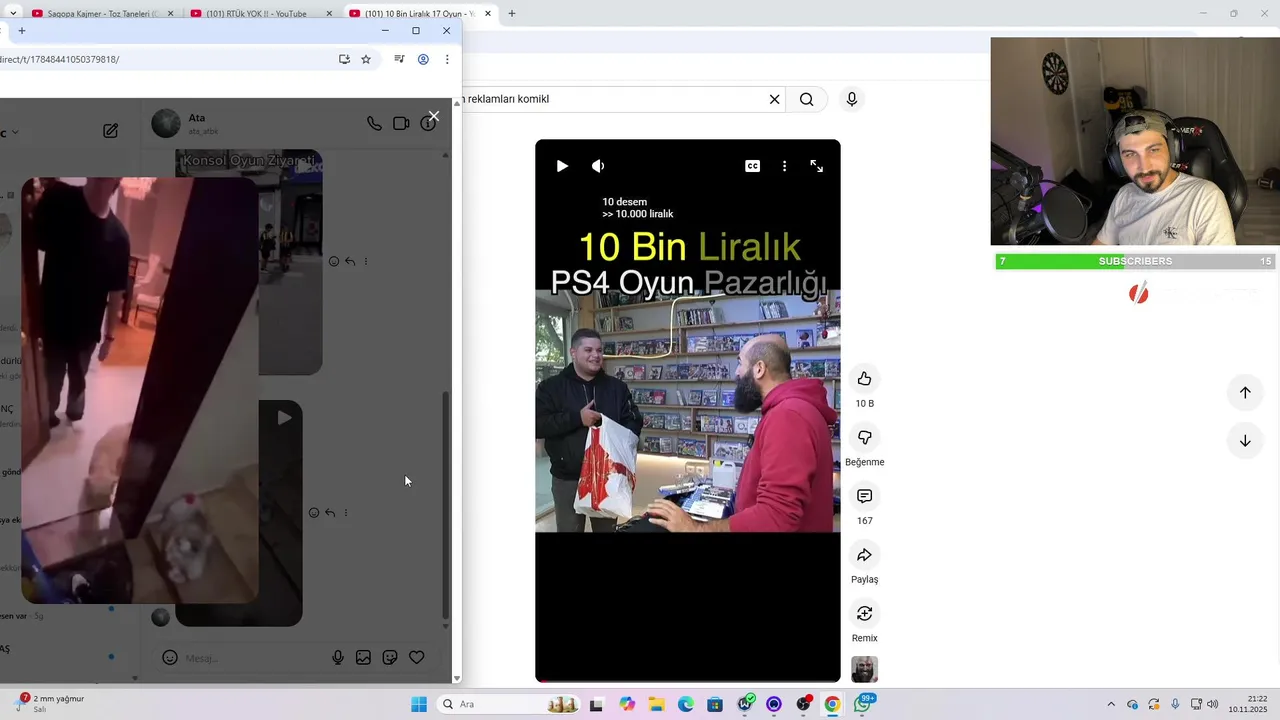Click the enlarged media preview in viewer
This screenshot has width=1280, height=720.
140,390
